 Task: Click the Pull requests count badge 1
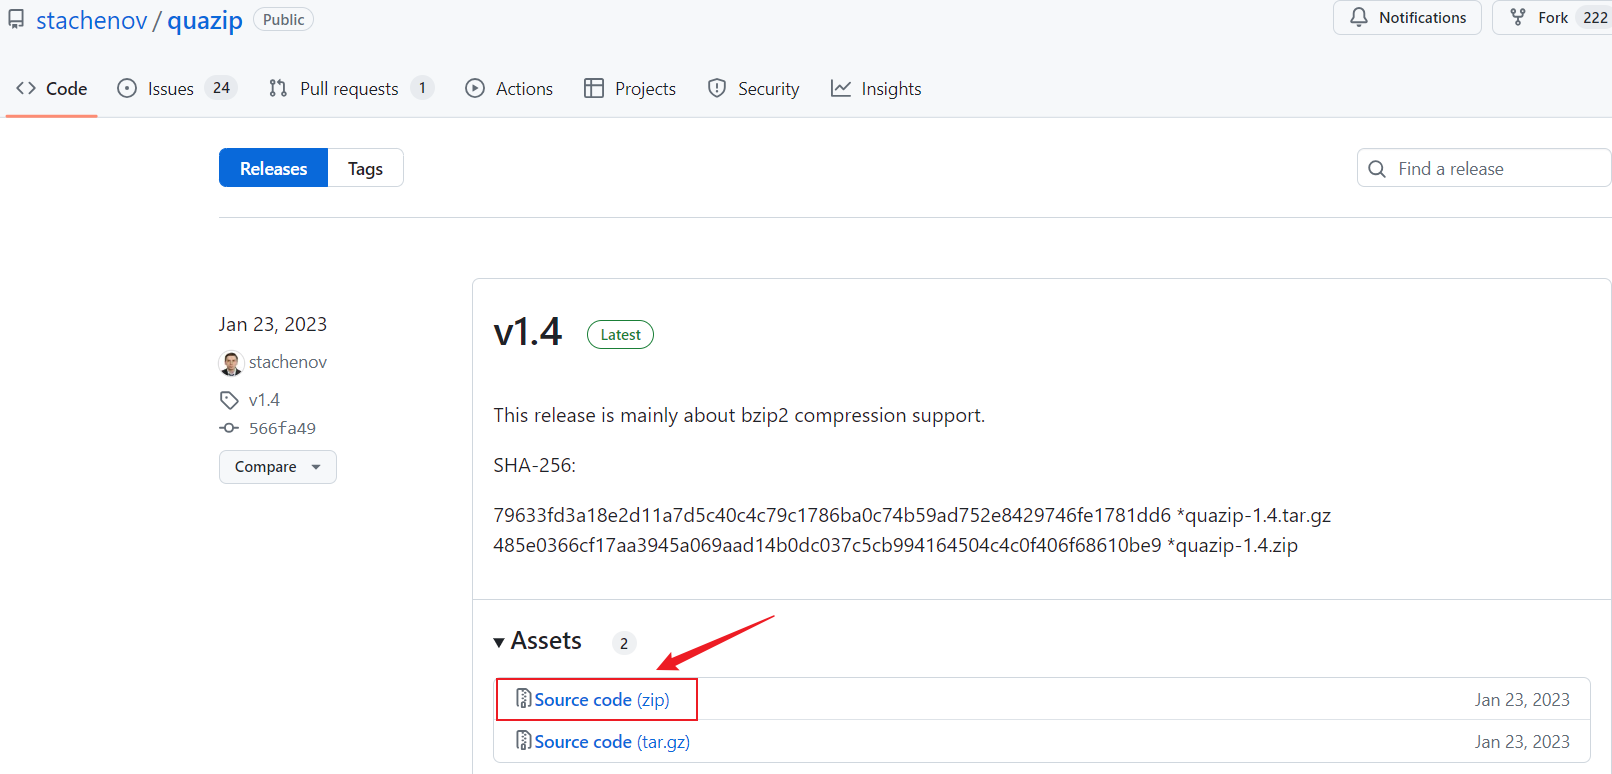(422, 88)
